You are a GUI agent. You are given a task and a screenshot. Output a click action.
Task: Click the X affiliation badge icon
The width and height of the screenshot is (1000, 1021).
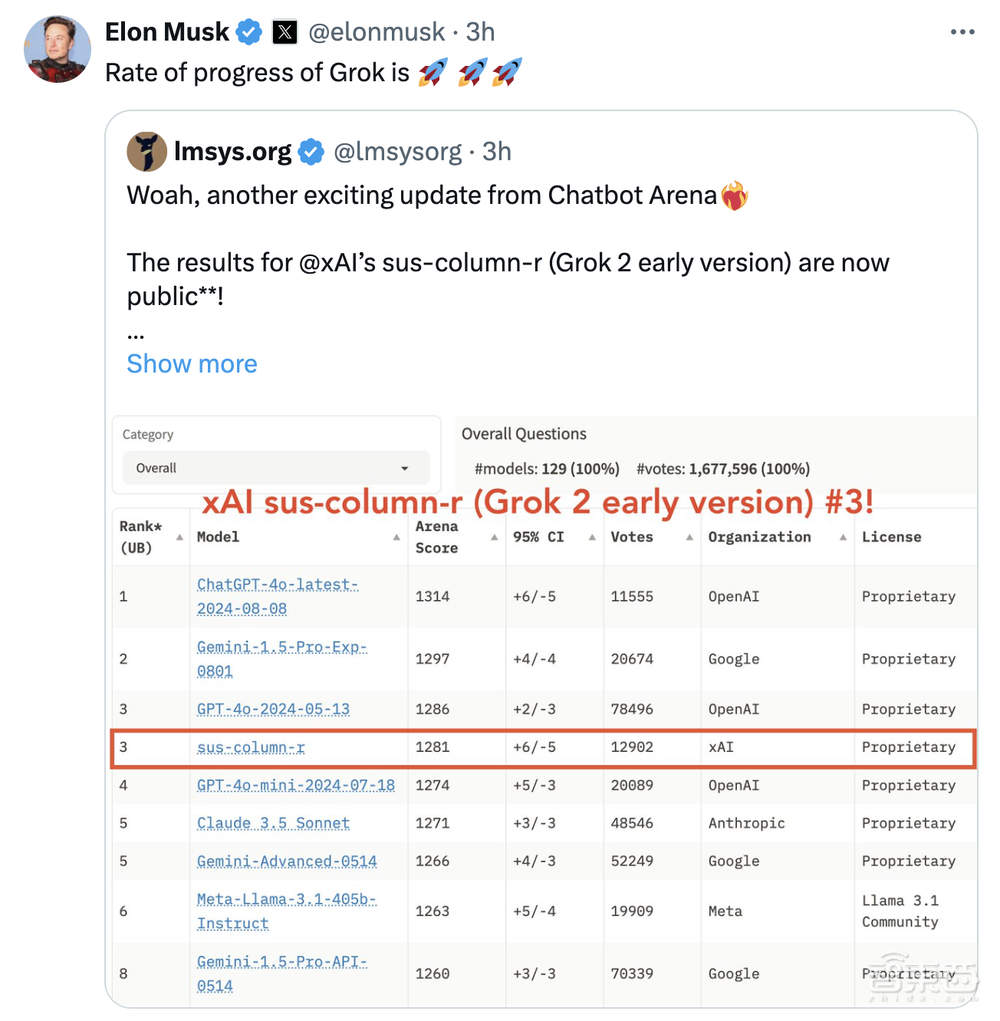(x=285, y=32)
